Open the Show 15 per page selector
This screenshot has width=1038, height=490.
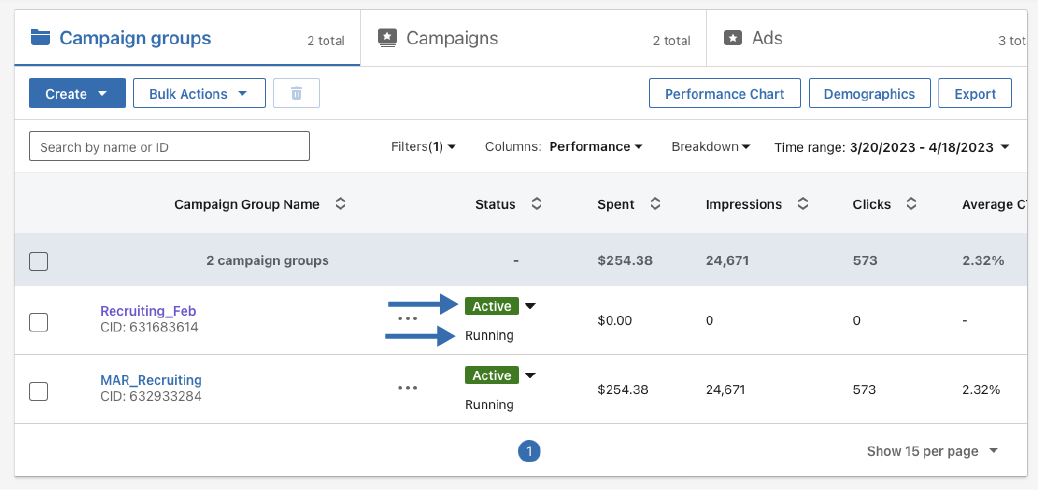tap(932, 451)
